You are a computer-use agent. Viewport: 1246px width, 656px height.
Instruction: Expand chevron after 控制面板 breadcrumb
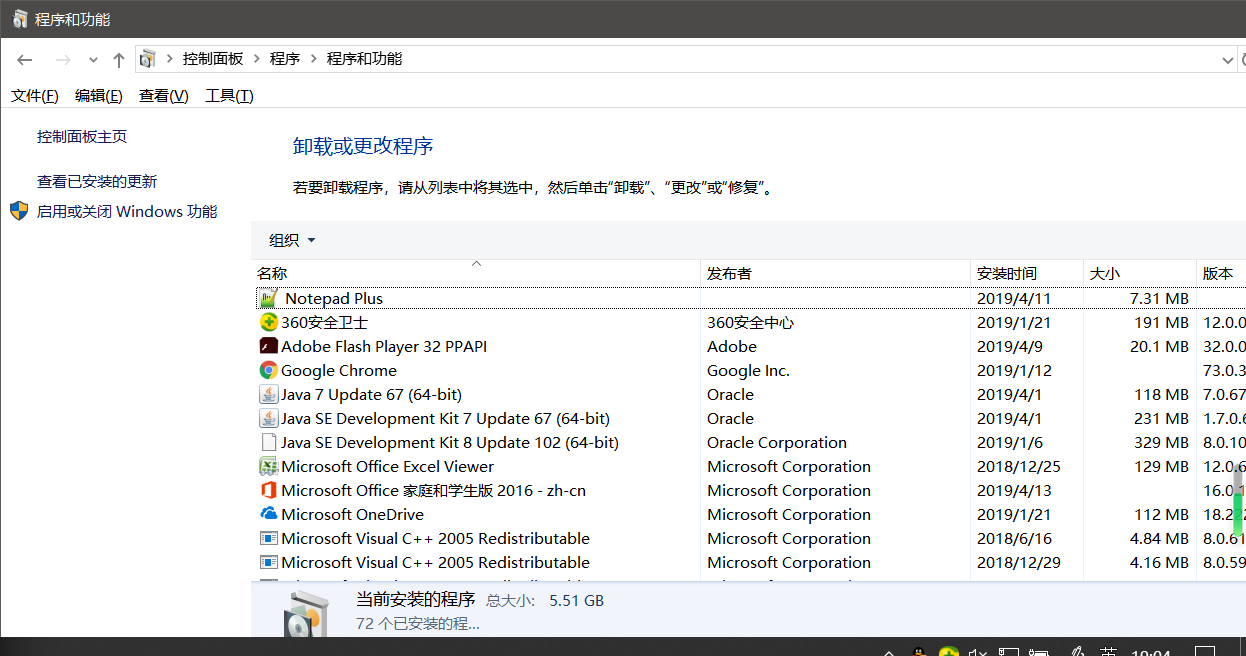257,59
